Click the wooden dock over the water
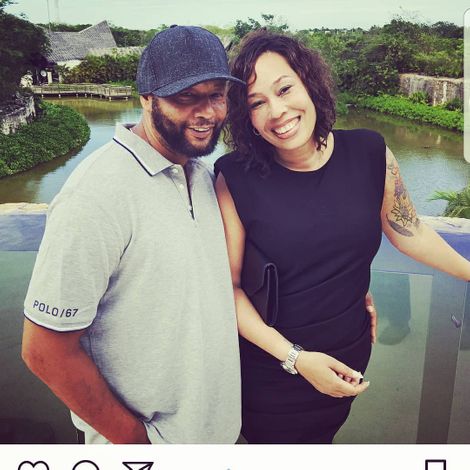This screenshot has height=470, width=470. click(x=82, y=90)
